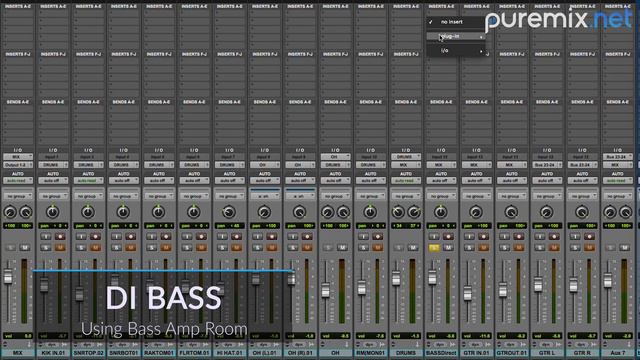Viewport: 640px width, 360px height.
Task: Click the GTR IN.01 track name
Action: [x=476, y=353]
